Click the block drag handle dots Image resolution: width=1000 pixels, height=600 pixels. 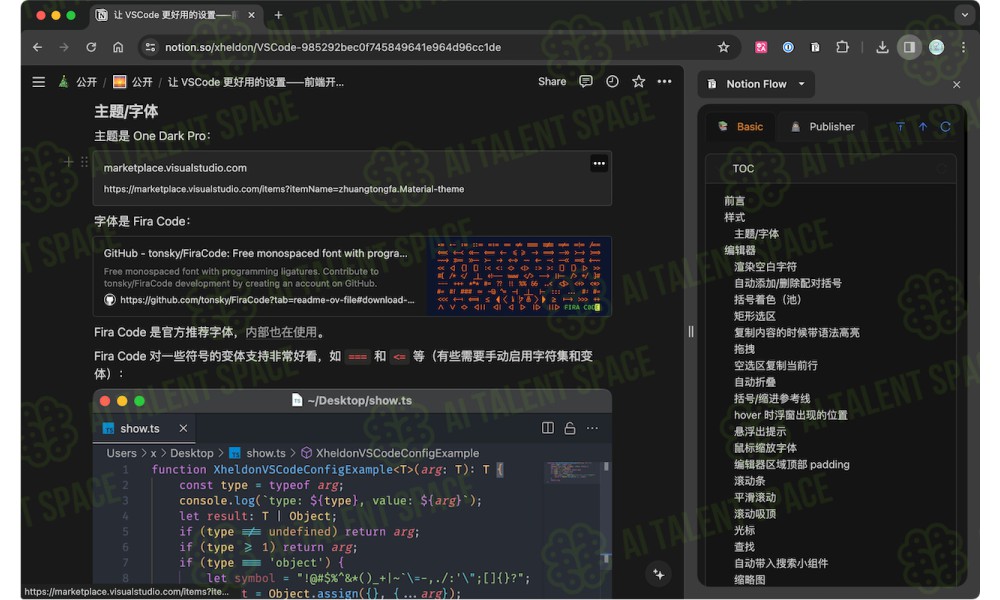[x=84, y=162]
